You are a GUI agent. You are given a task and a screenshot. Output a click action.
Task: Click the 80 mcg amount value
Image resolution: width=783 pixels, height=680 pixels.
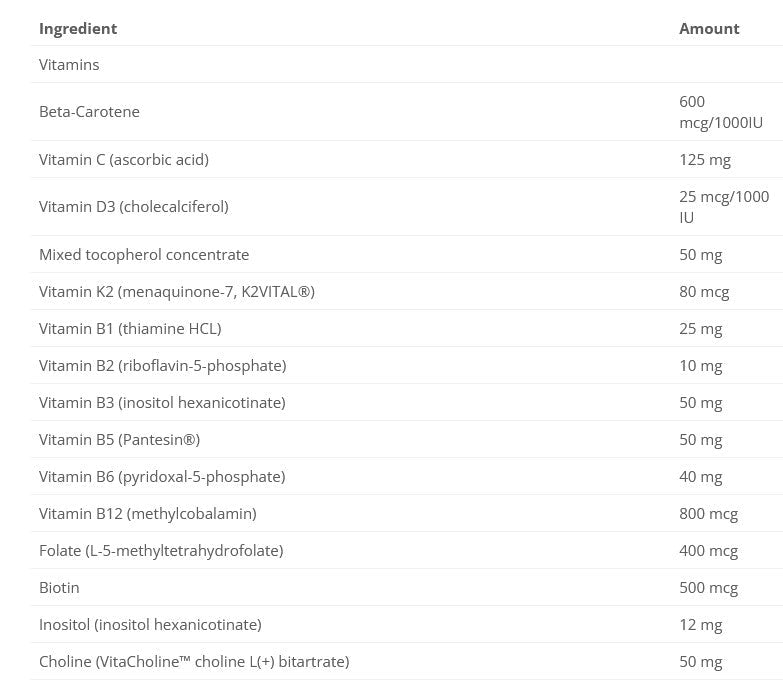click(704, 292)
